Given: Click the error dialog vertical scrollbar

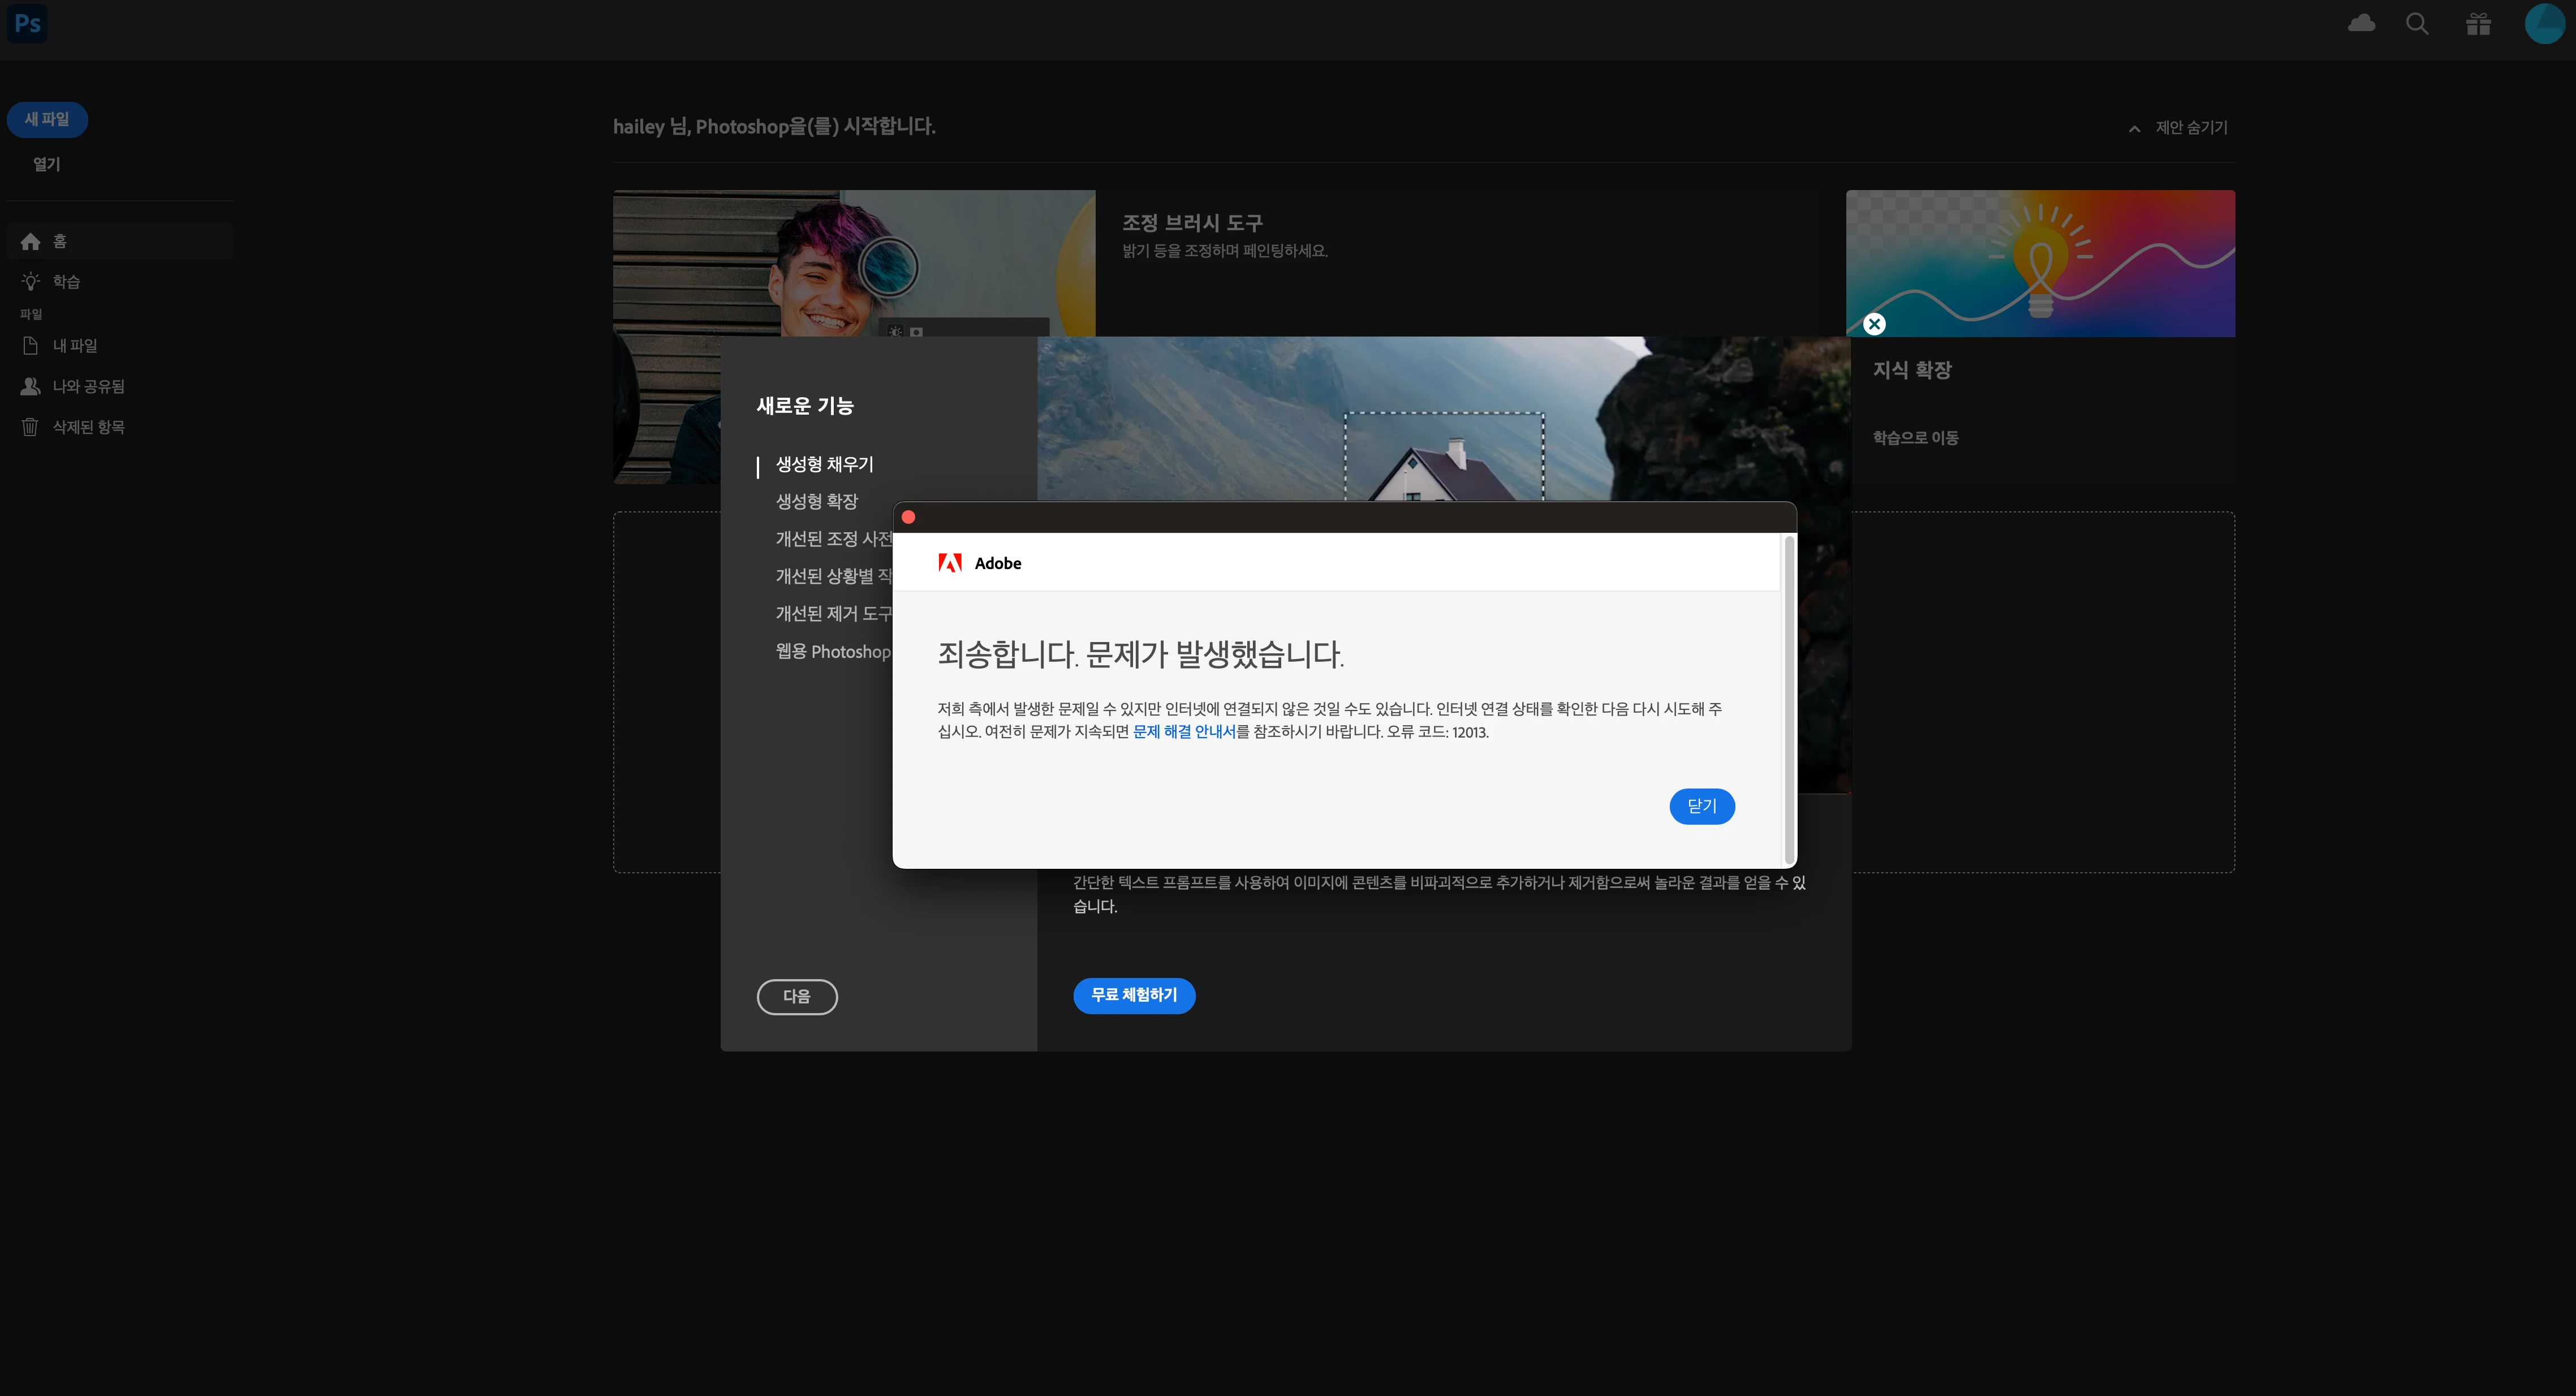Looking at the screenshot, I should click(x=1789, y=700).
